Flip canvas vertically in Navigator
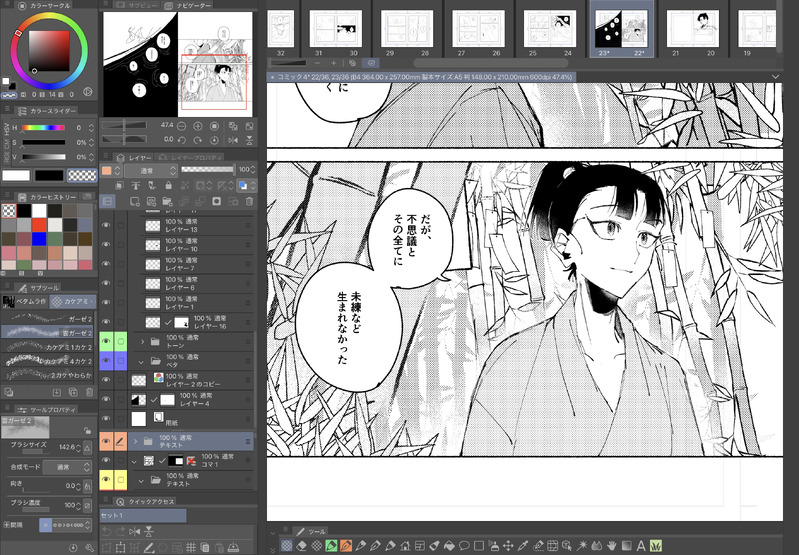 point(249,140)
